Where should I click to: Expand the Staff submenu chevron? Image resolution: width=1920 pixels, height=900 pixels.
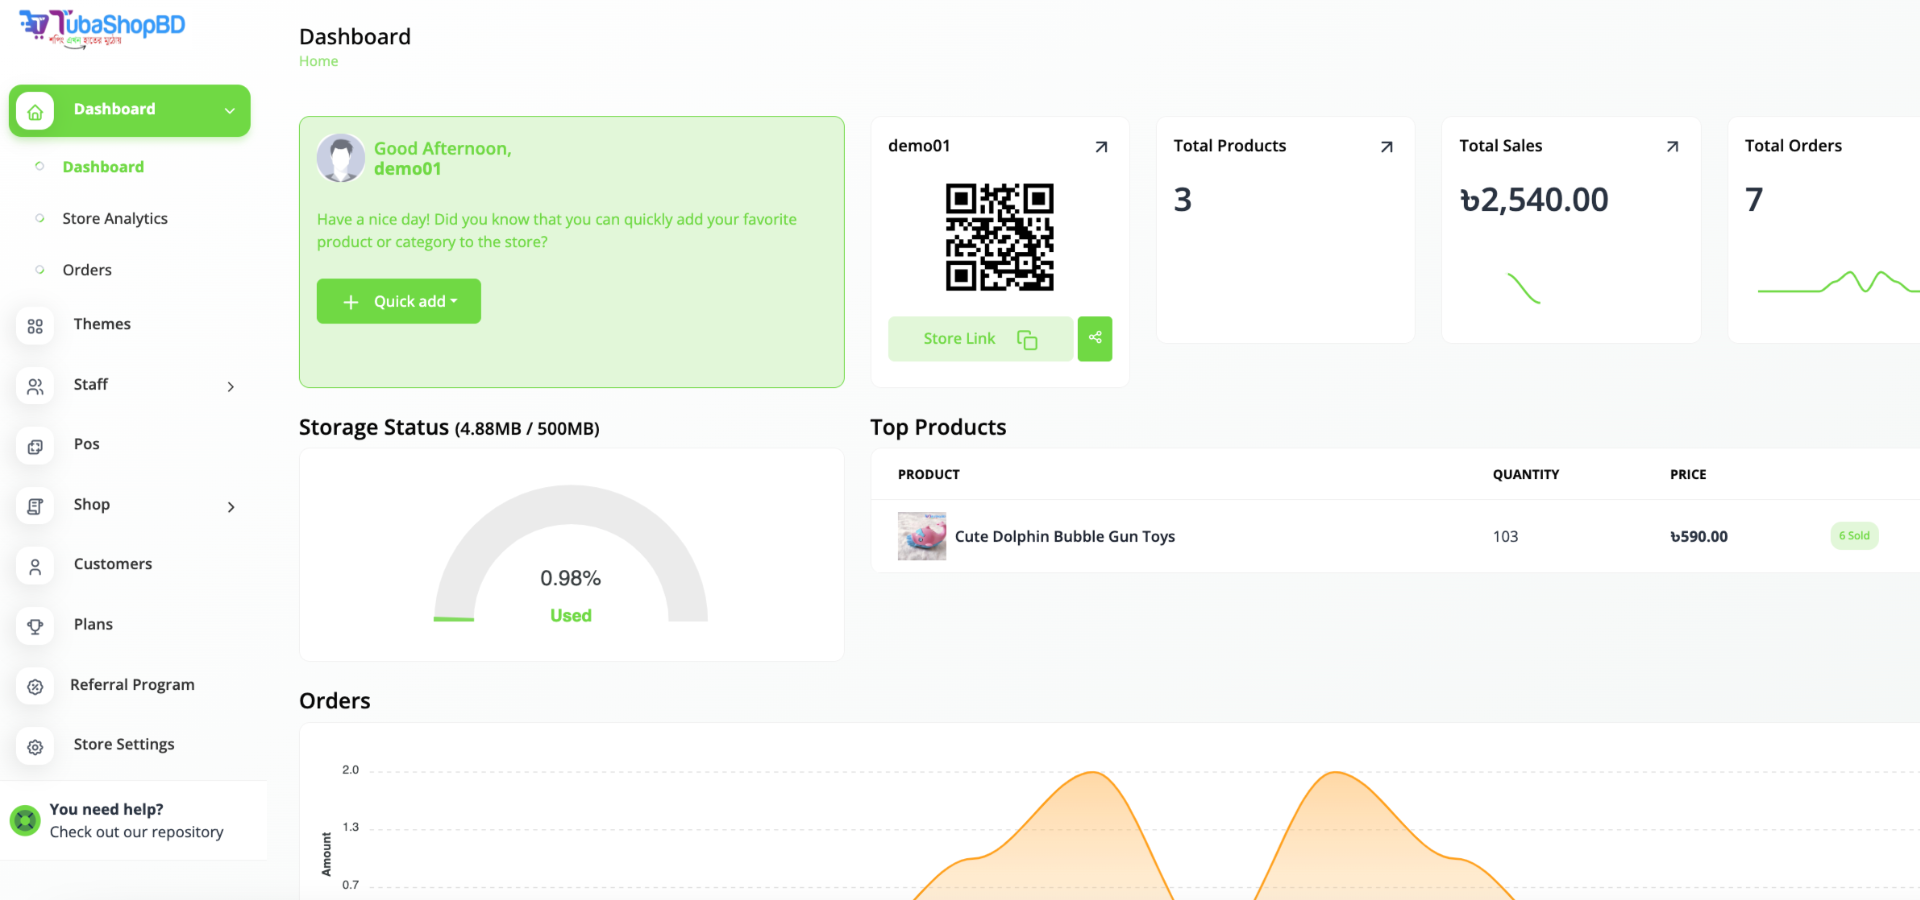[231, 387]
